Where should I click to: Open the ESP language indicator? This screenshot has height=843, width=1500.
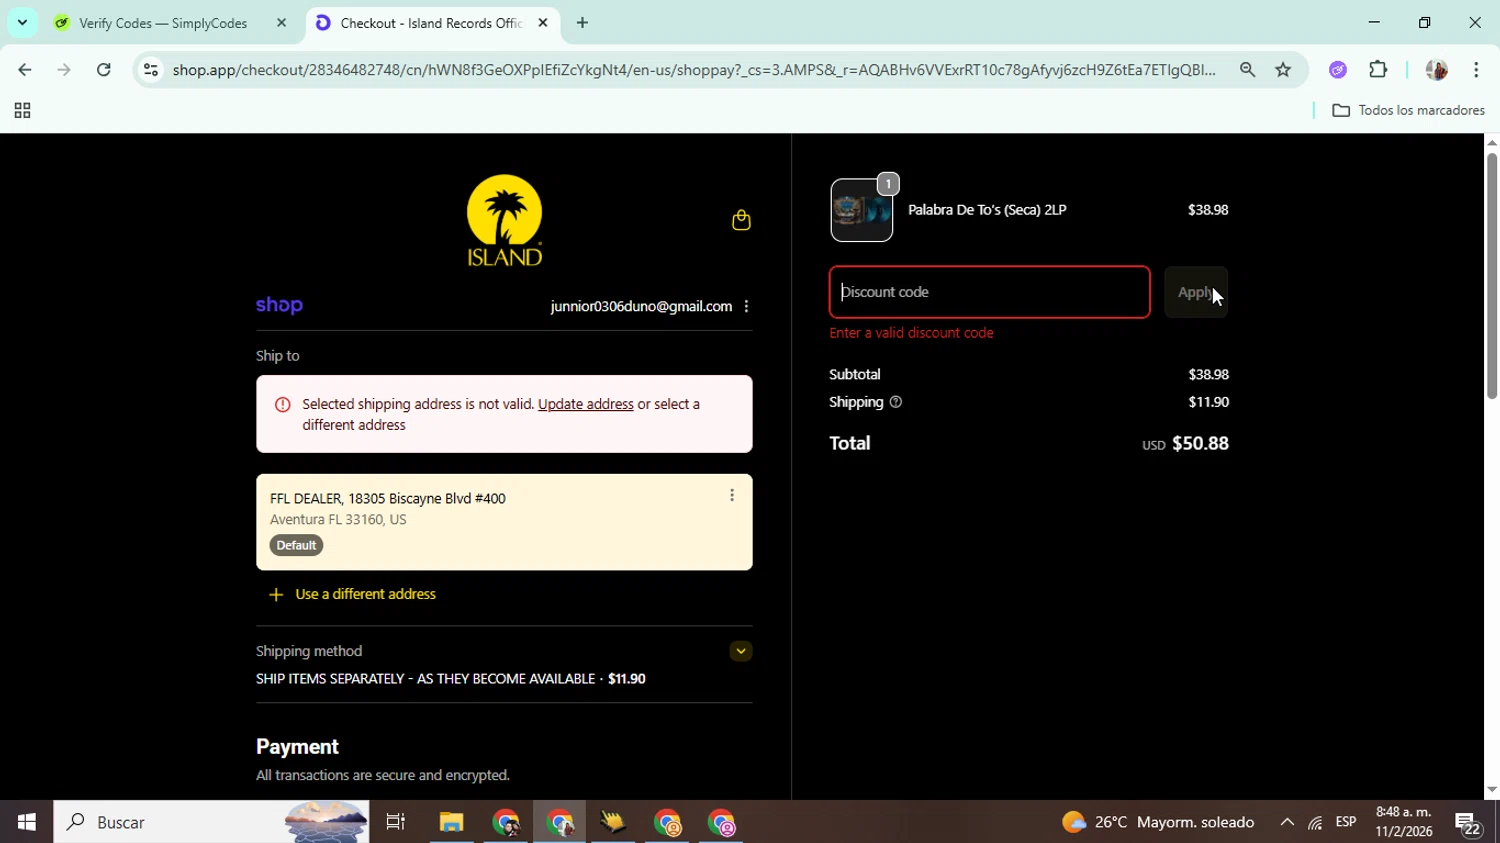(1346, 822)
